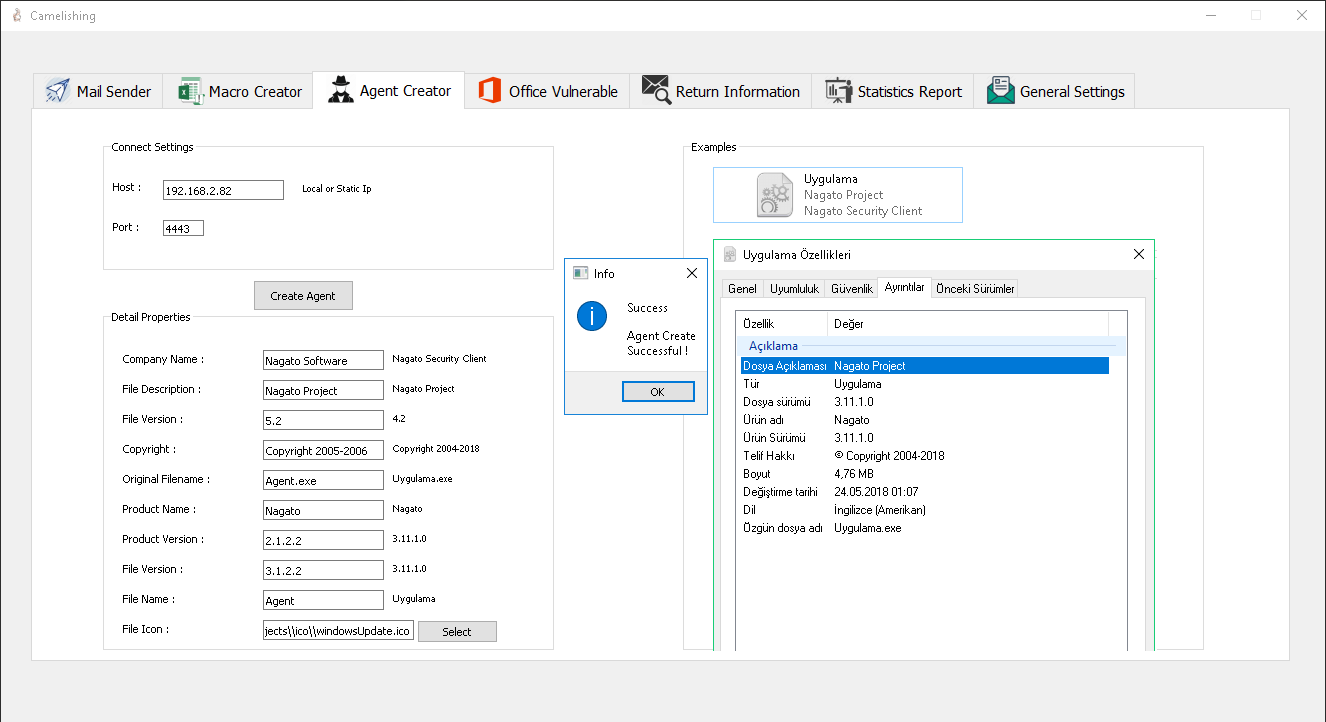
Task: Edit the Company Name text field
Action: pyautogui.click(x=324, y=360)
